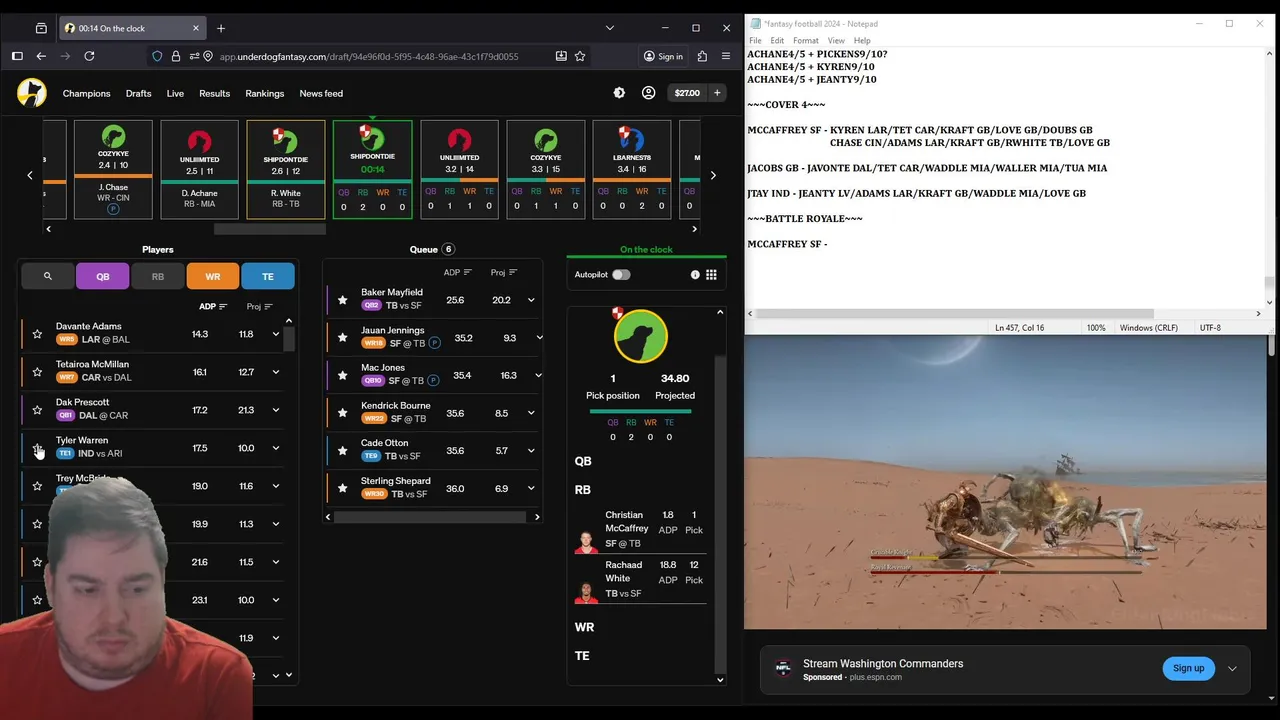The image size is (1280, 720).
Task: Close the 'On the clock' browser tab
Action: [196, 28]
